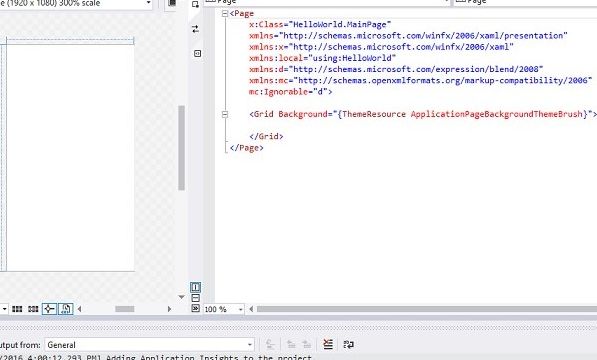
Task: Click the designer scroll left arrow
Action: [x=80, y=309]
